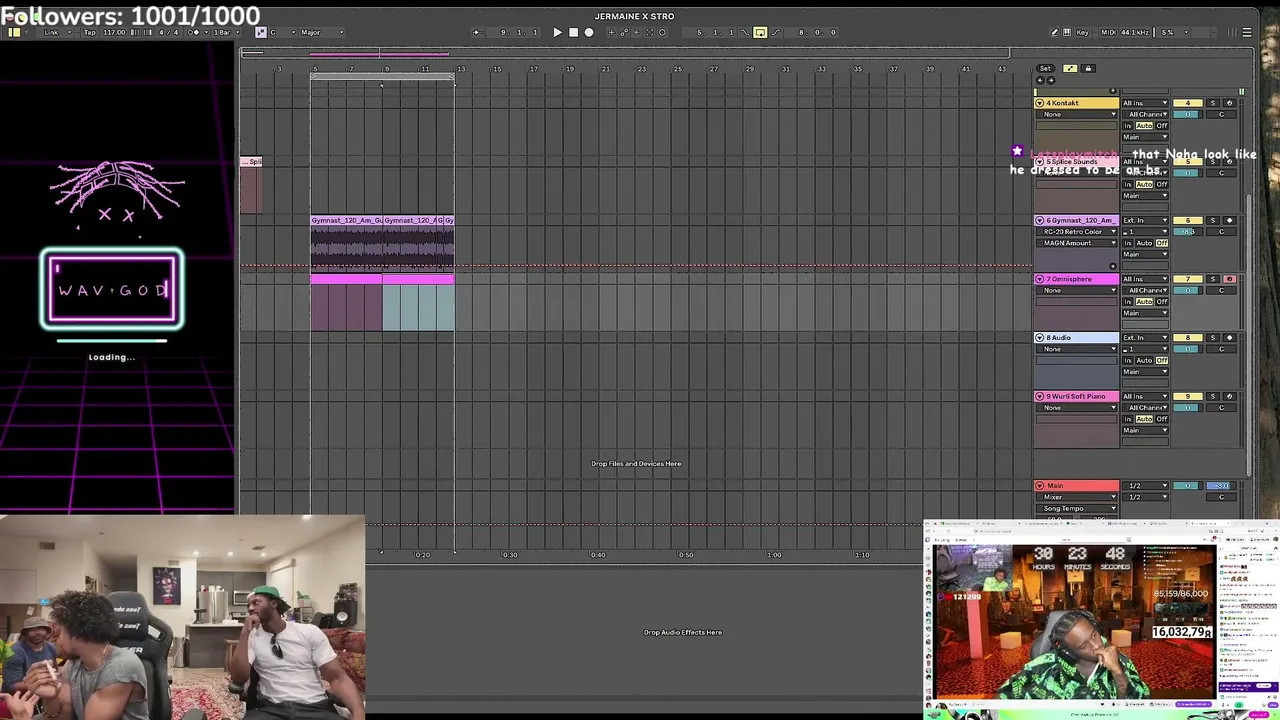Viewport: 1280px width, 720px height.
Task: Disarm the 7 Omnisphere record arm button
Action: click(1230, 279)
